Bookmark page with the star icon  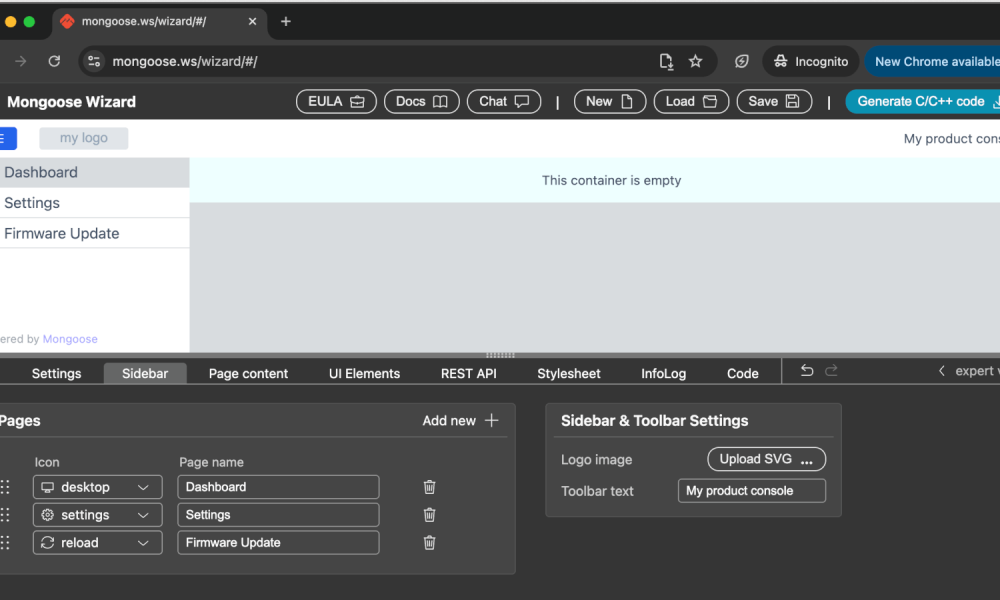point(695,61)
